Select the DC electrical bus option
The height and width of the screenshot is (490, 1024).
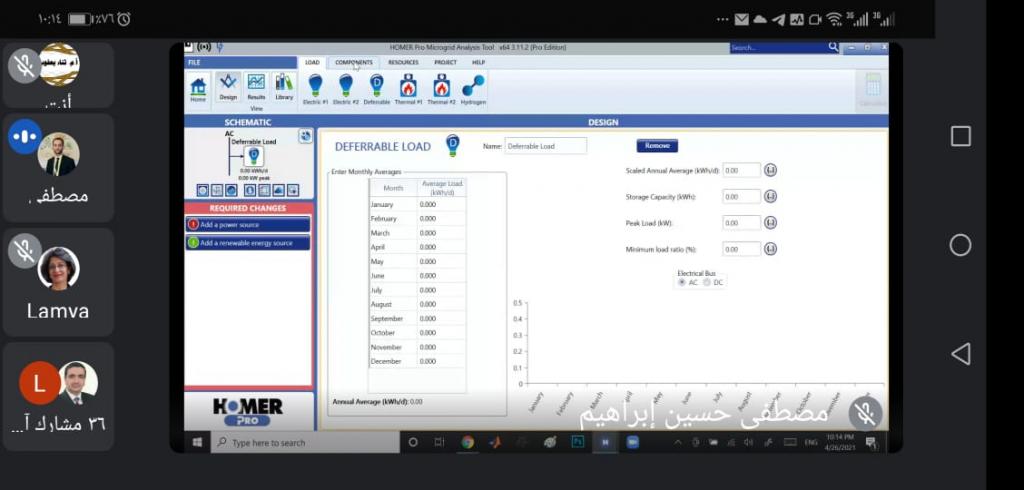[707, 283]
